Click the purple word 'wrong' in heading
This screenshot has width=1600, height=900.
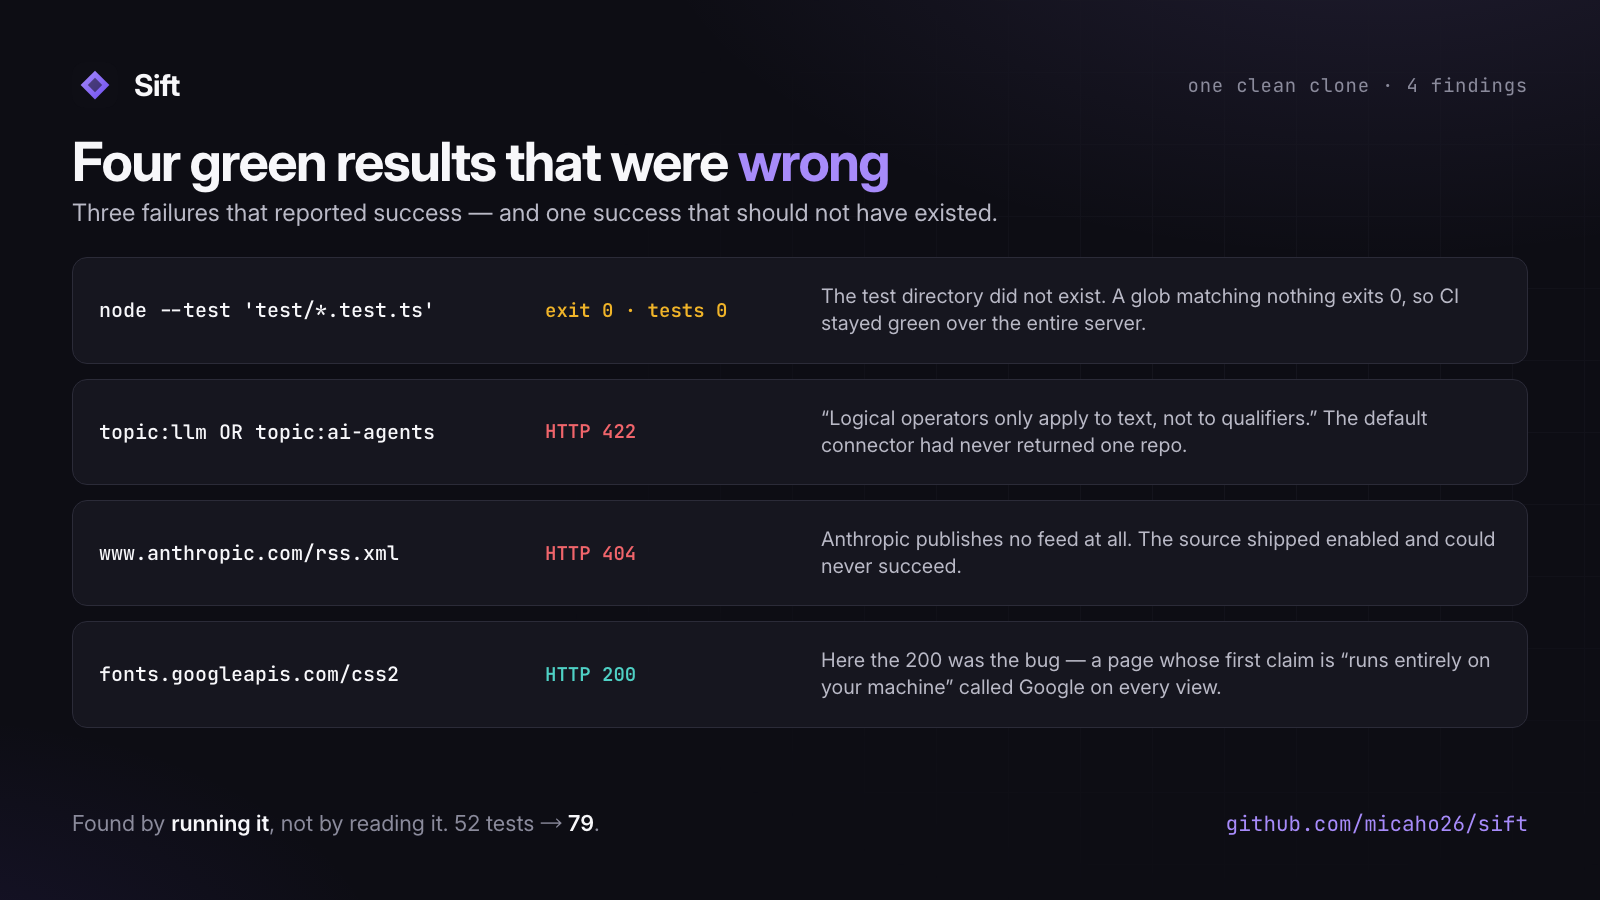[813, 164]
